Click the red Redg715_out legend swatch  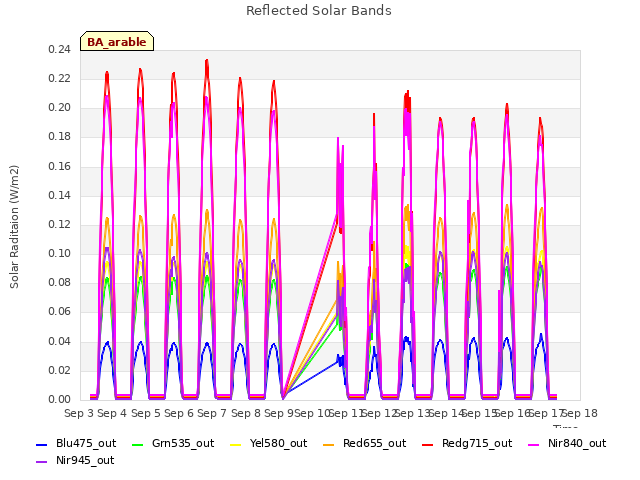tap(427, 444)
